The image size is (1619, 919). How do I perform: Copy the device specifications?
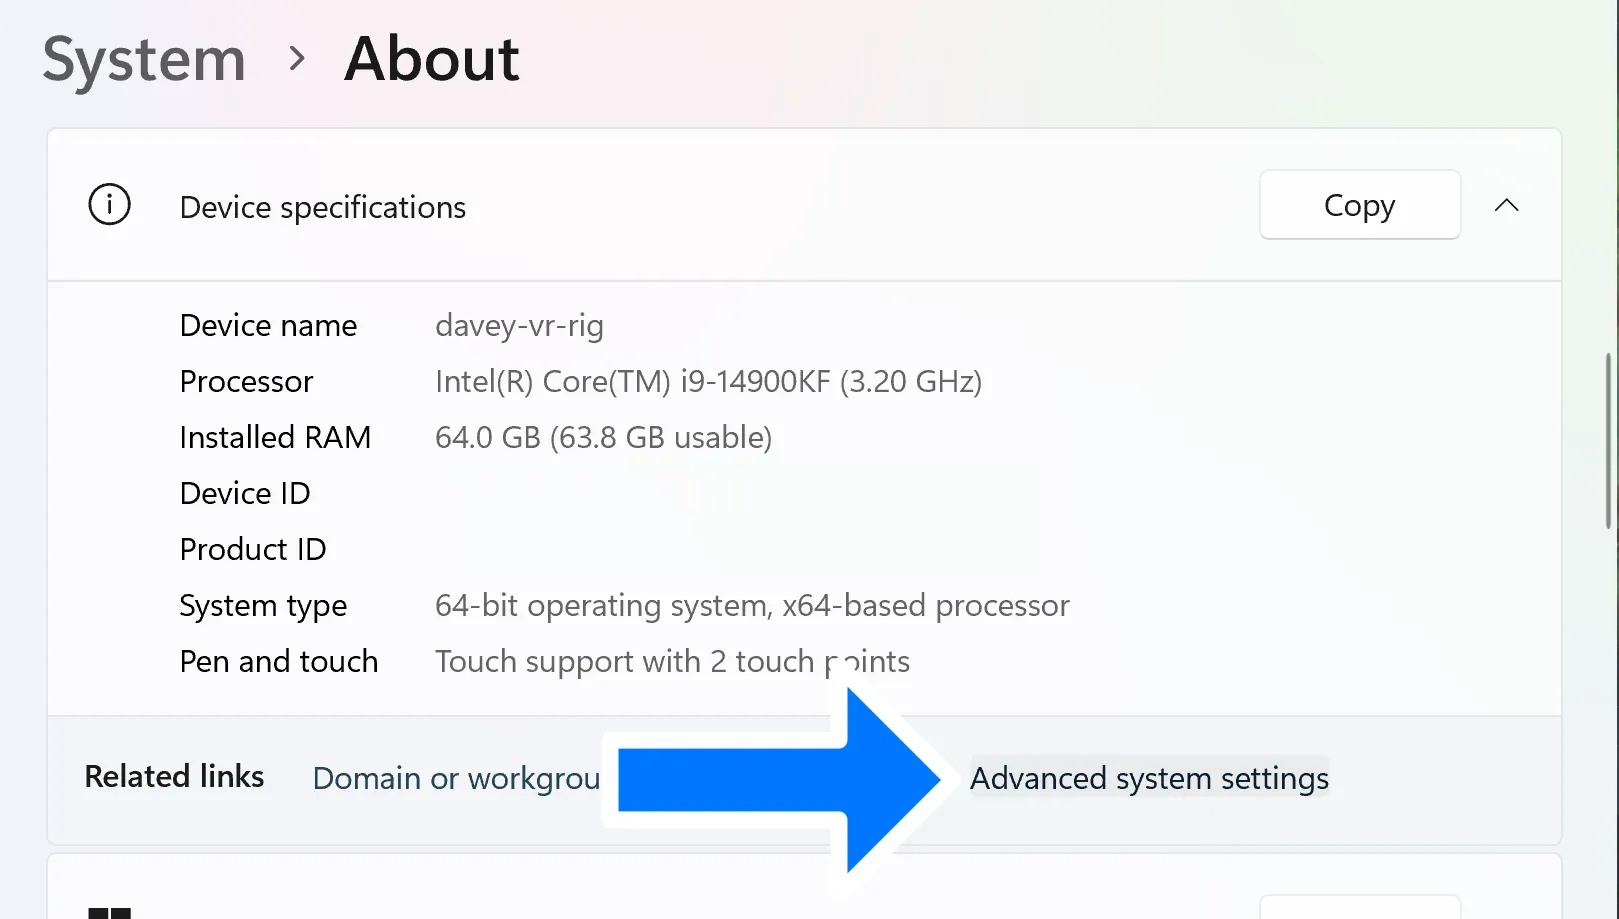(x=1359, y=205)
